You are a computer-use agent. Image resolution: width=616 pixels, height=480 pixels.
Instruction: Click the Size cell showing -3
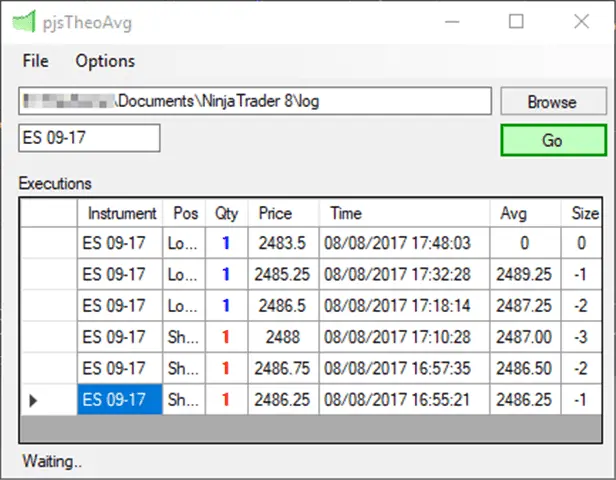(581, 337)
